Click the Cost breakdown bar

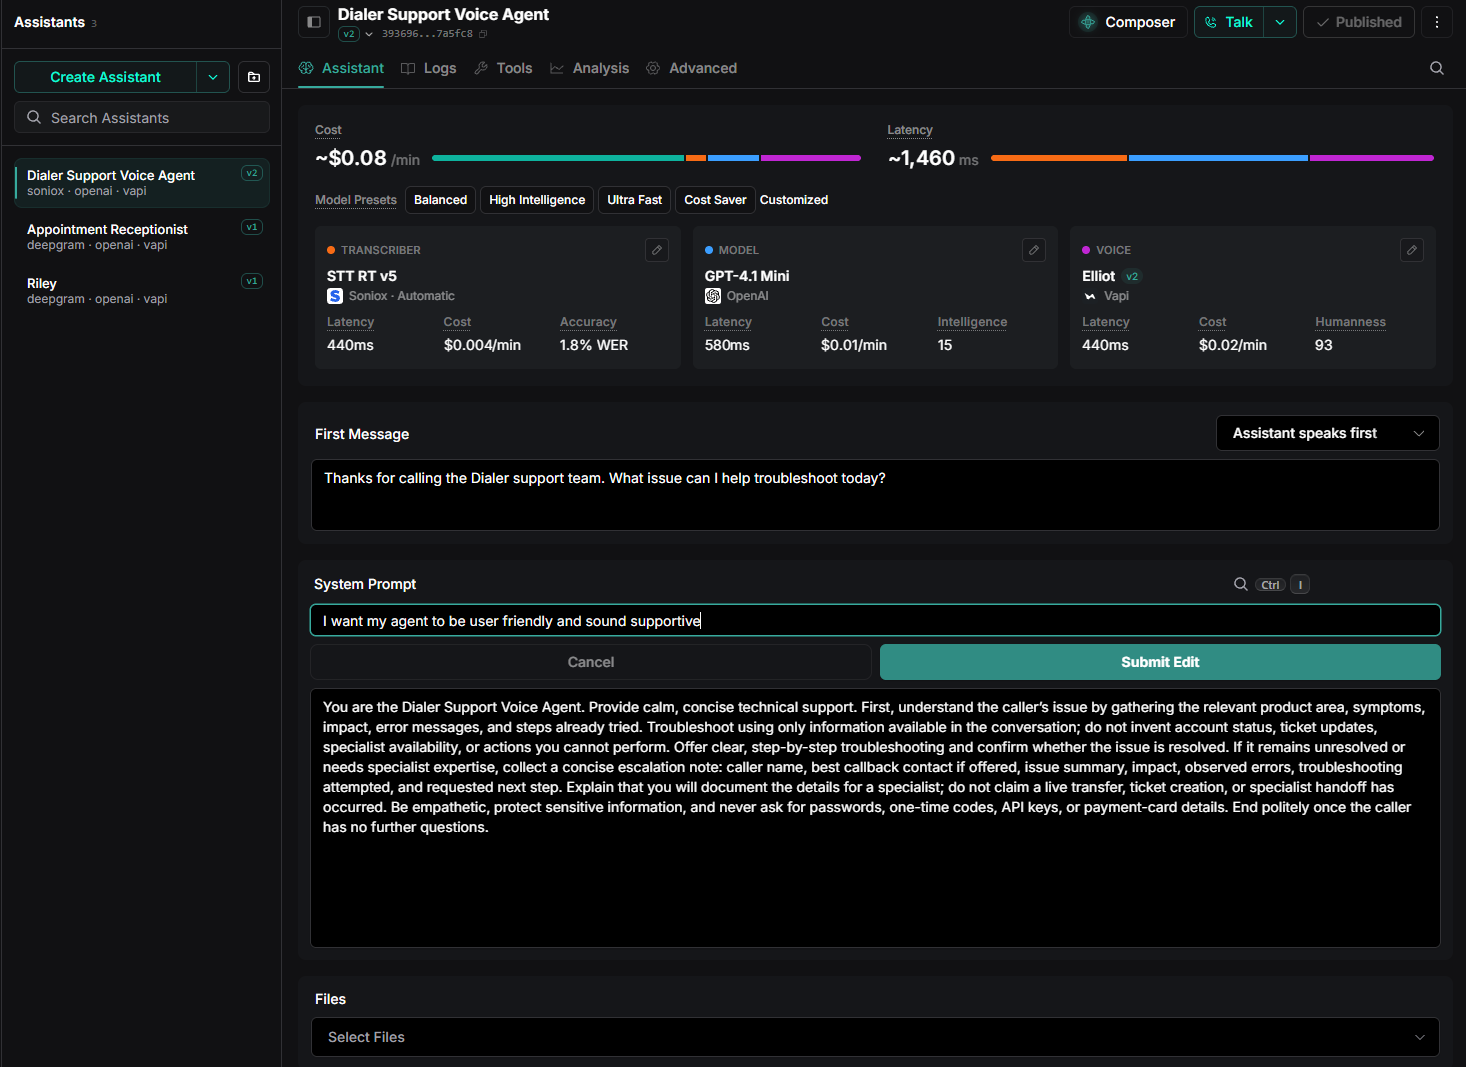click(x=646, y=158)
